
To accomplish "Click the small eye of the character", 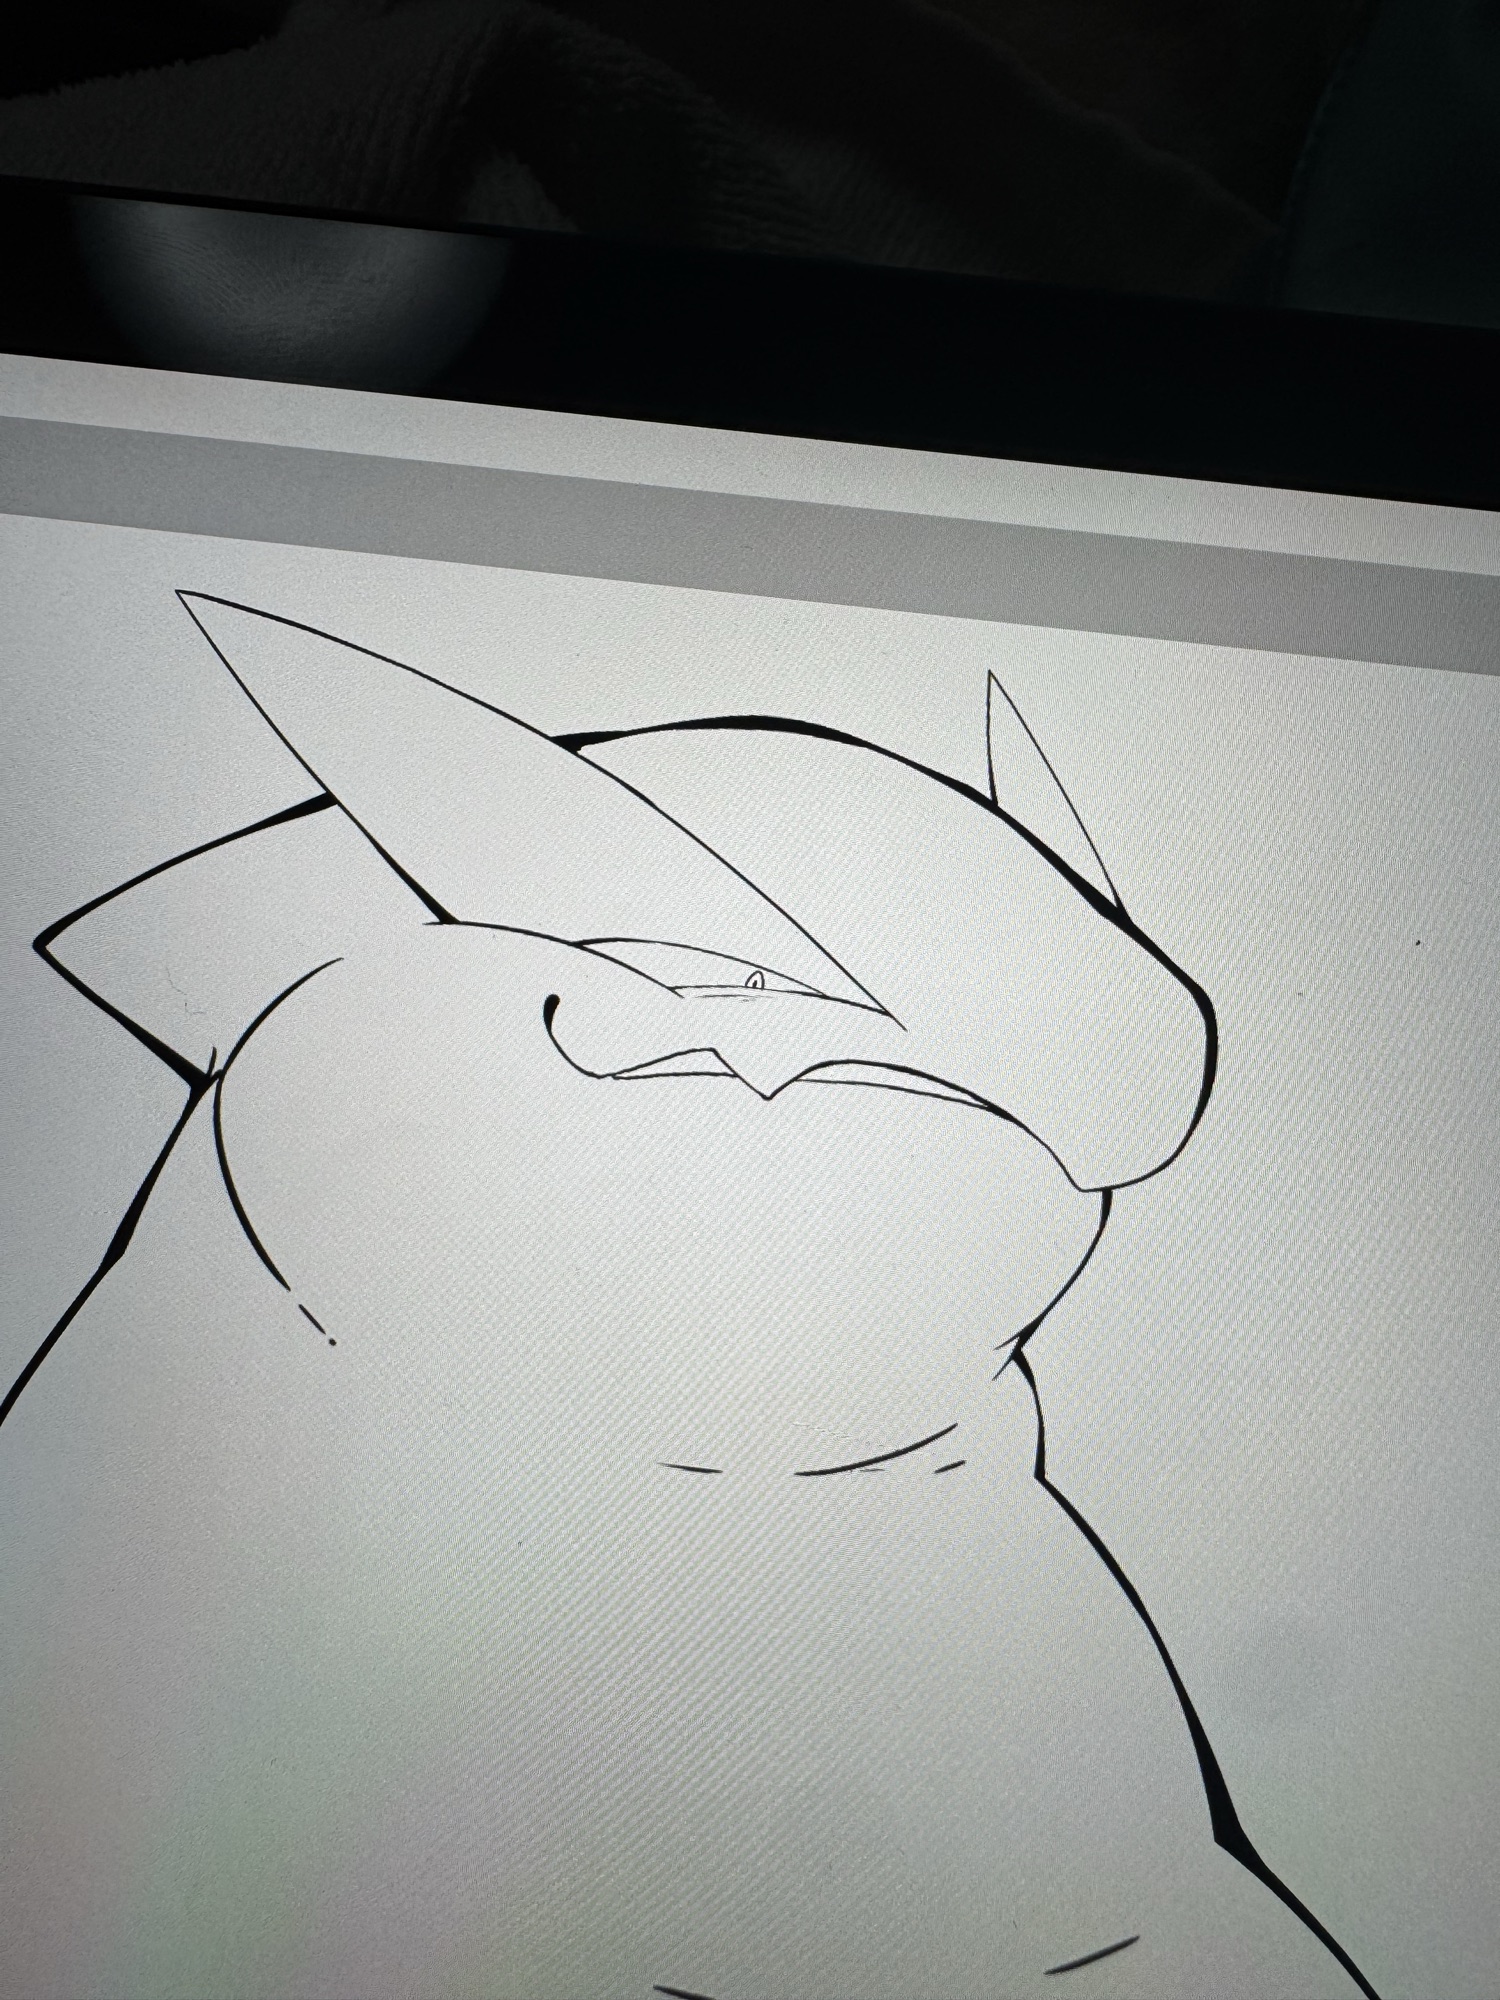I will (755, 980).
